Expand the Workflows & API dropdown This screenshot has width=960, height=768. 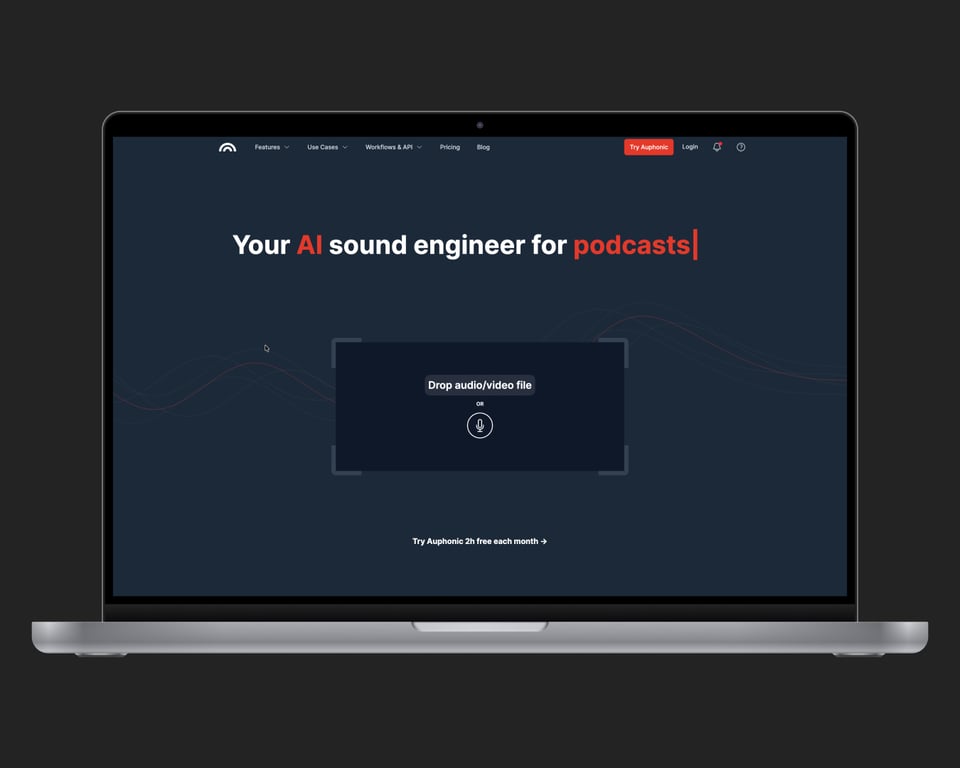(393, 147)
